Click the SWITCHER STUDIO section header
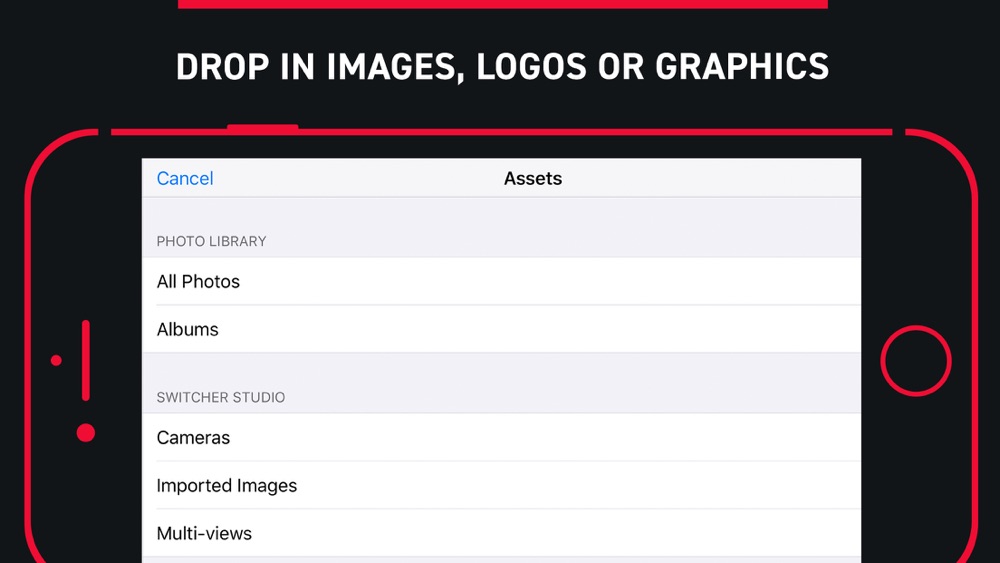 point(221,397)
